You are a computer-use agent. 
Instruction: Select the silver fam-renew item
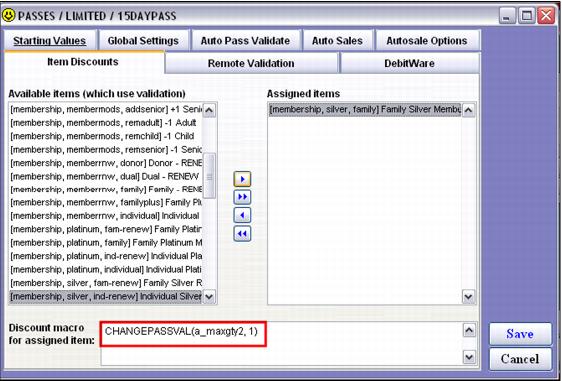tap(106, 283)
